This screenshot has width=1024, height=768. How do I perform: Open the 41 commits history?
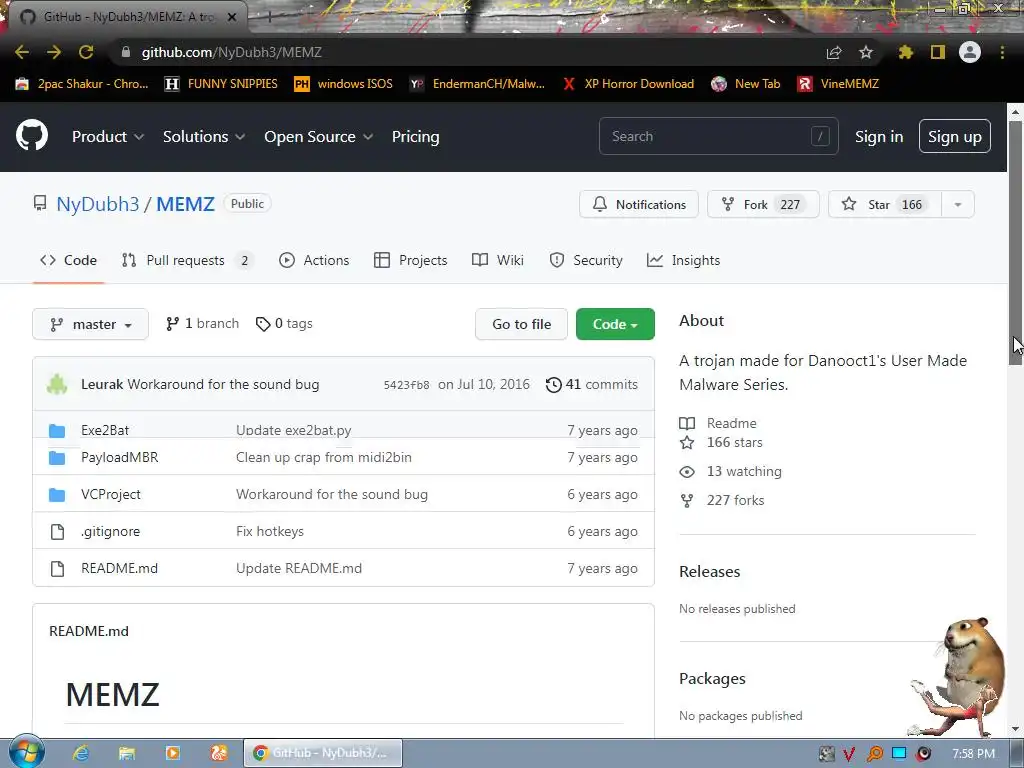tap(592, 384)
